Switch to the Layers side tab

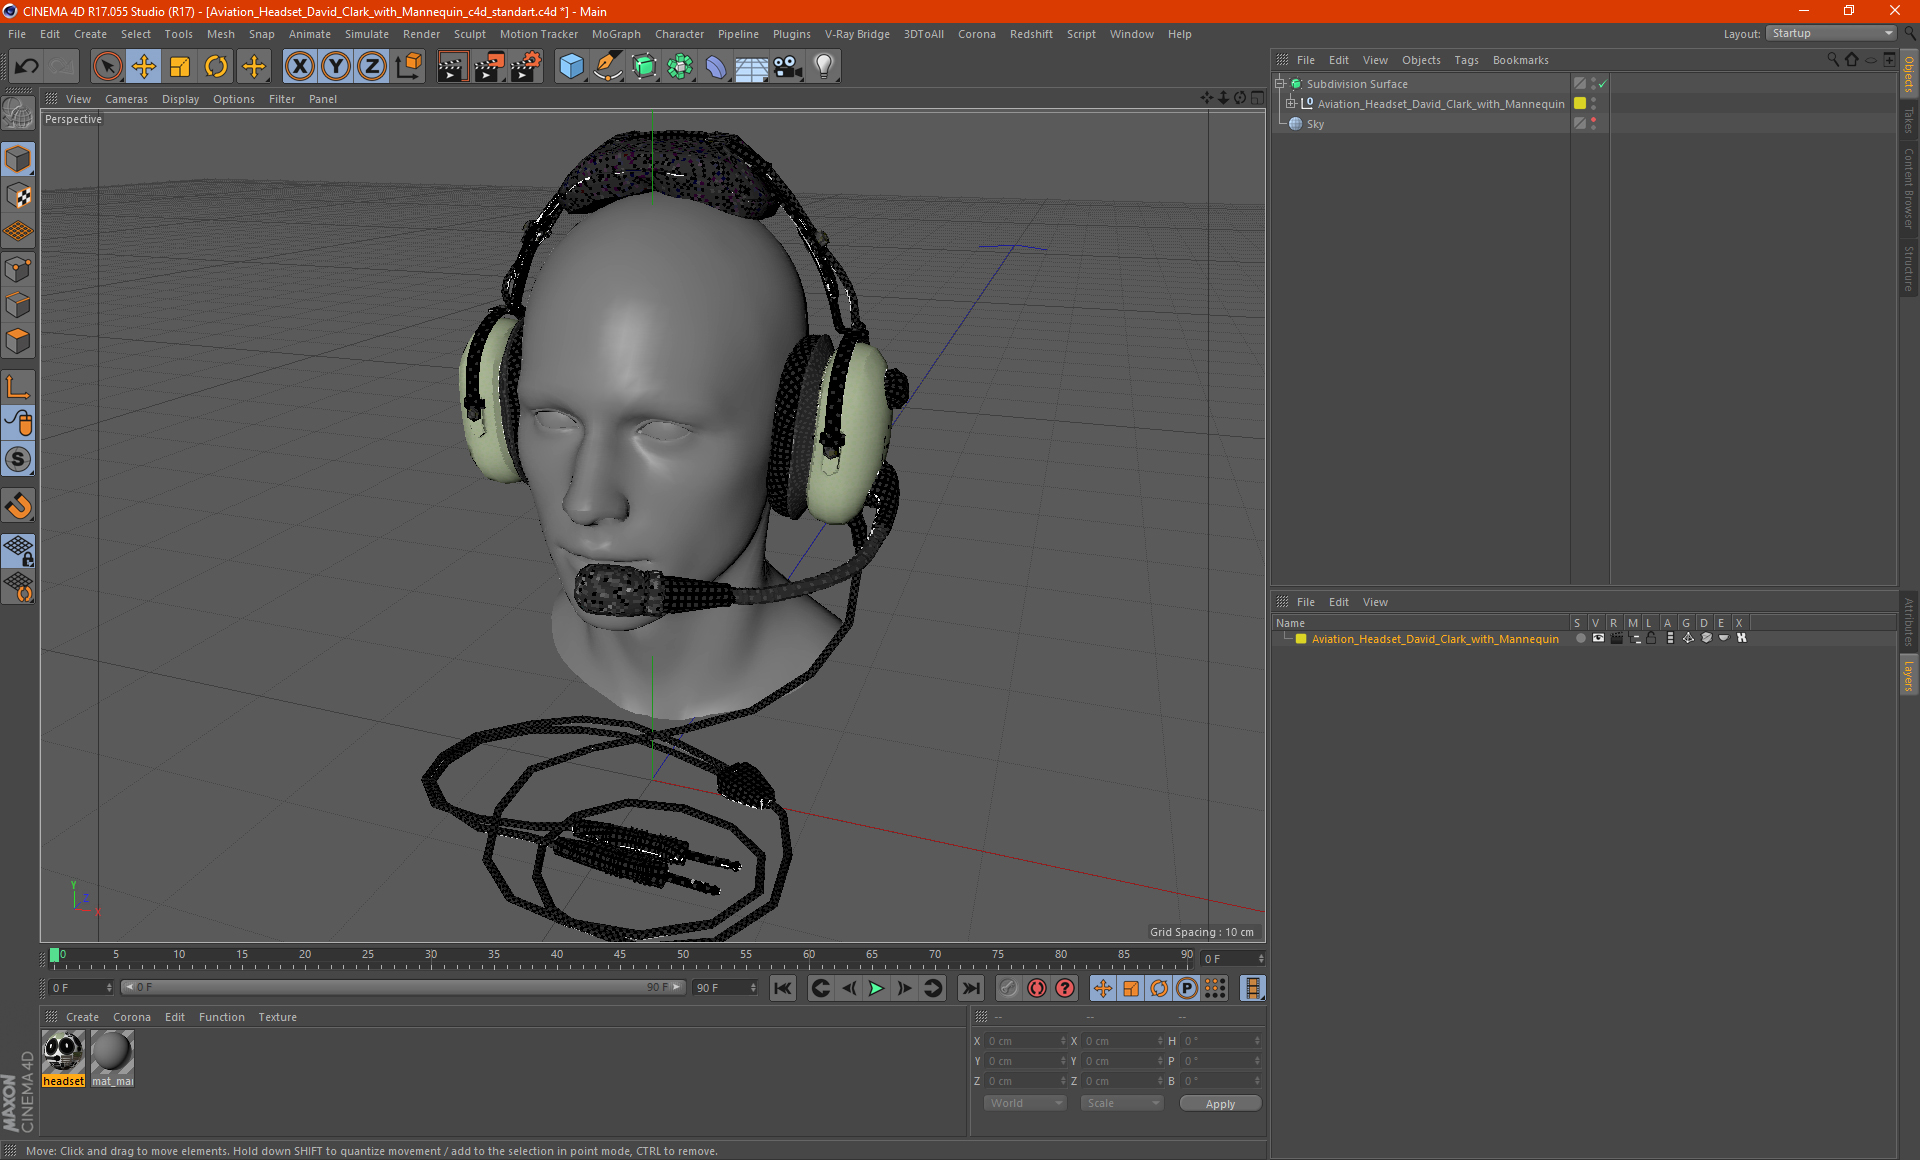click(1908, 676)
